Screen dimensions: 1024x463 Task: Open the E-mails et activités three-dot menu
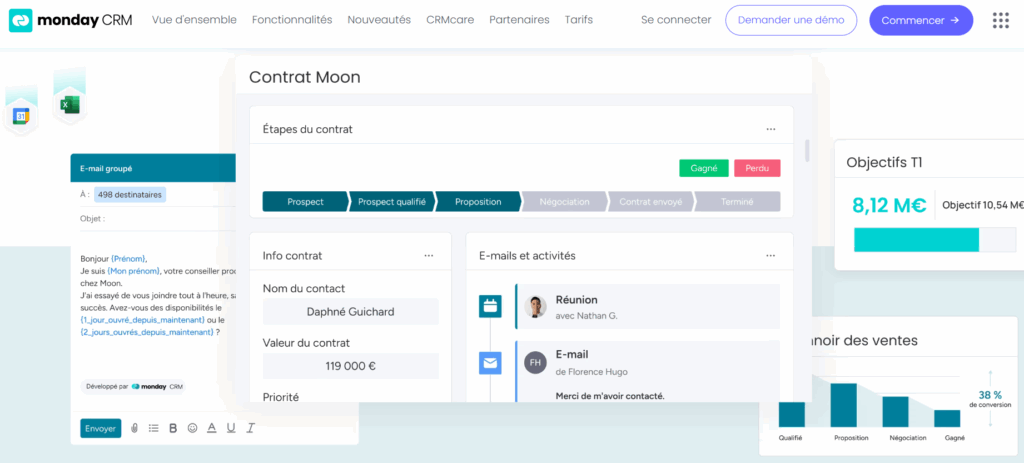point(770,255)
